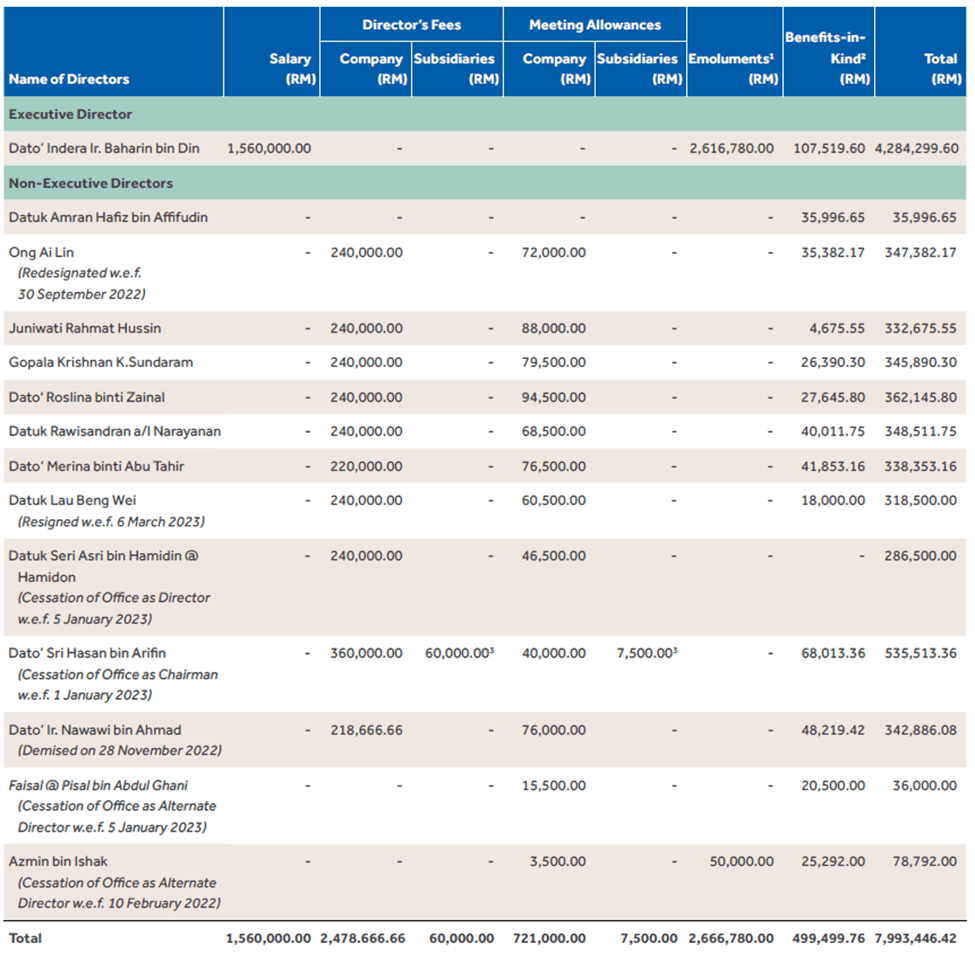Select Juniwati Rahmat Hussin's meeting allowance 88,000.00
The image size is (975, 953).
[553, 328]
